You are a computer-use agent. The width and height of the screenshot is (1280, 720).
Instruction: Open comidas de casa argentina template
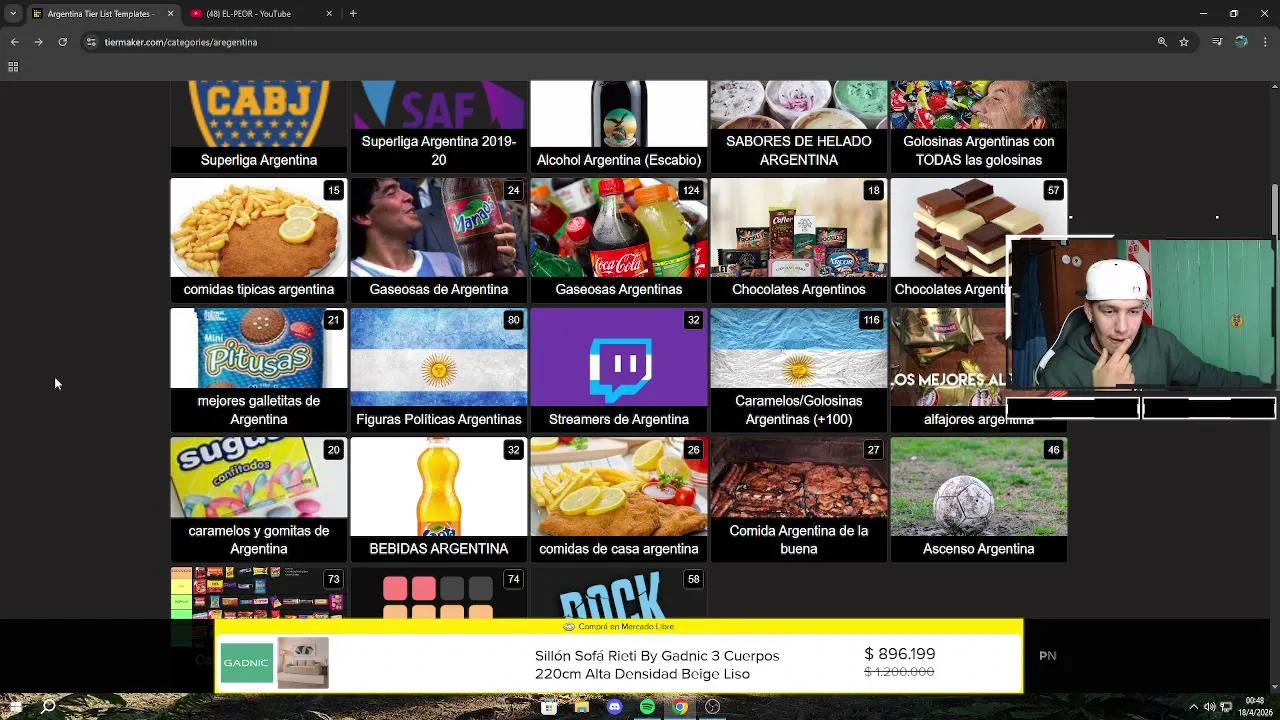(x=619, y=500)
